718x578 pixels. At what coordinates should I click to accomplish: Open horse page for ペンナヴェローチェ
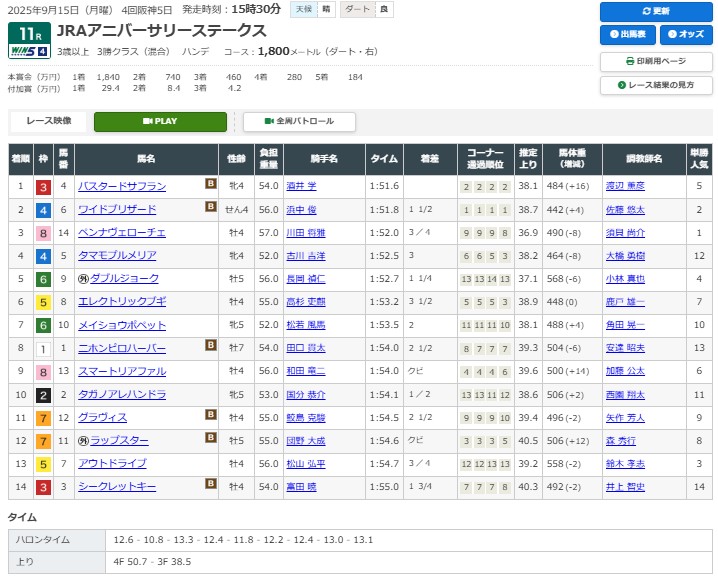pyautogui.click(x=122, y=233)
